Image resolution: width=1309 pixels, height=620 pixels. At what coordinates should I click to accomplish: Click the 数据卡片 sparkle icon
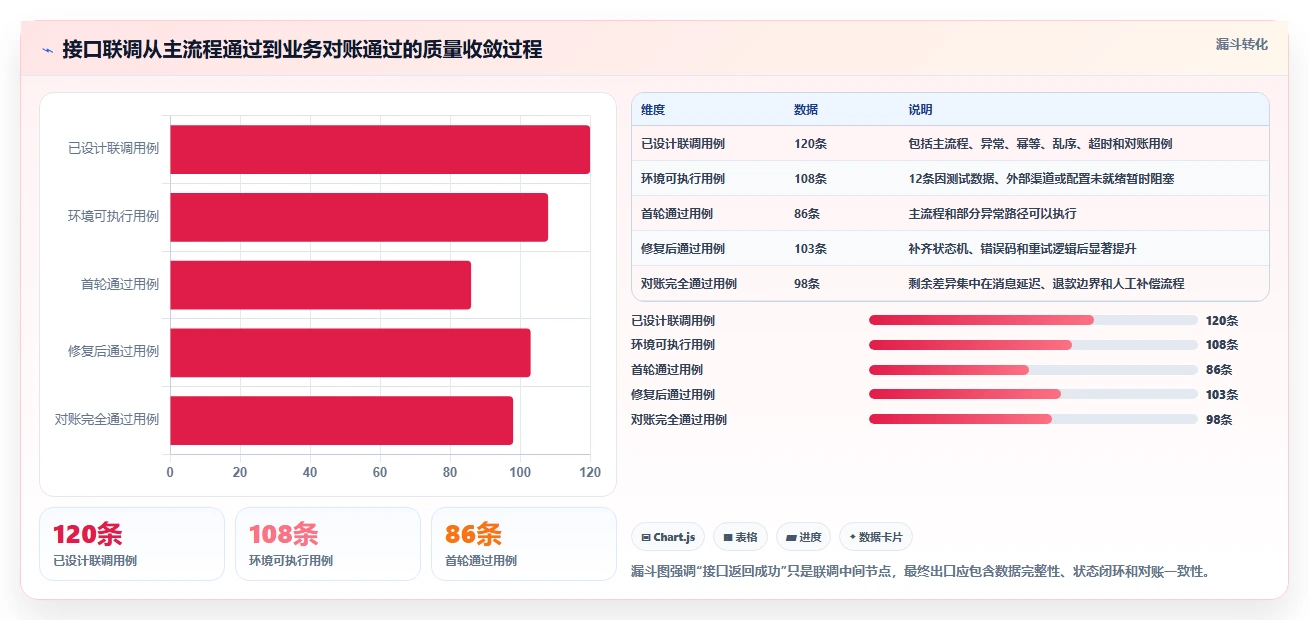coord(852,537)
